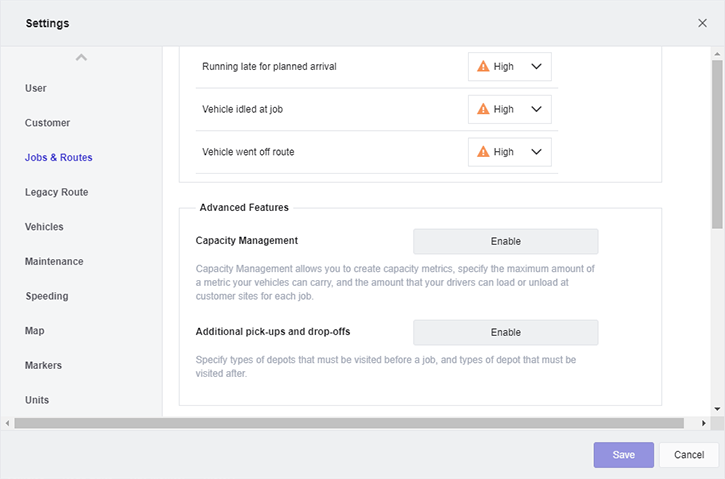Click warning icon for Vehicle idled at job
This screenshot has height=479, width=725.
pyautogui.click(x=483, y=110)
